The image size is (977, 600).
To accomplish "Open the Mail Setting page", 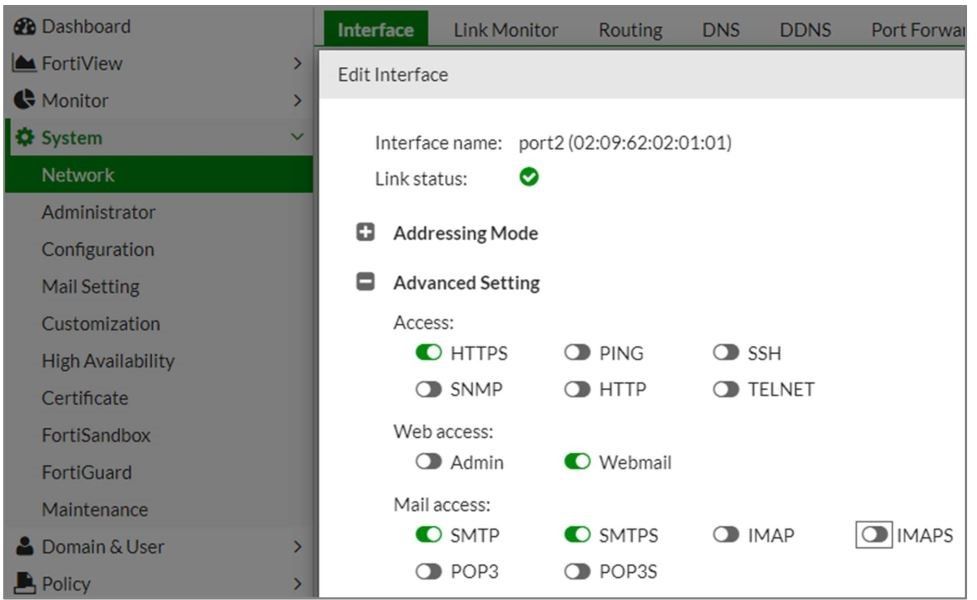I will pos(90,287).
